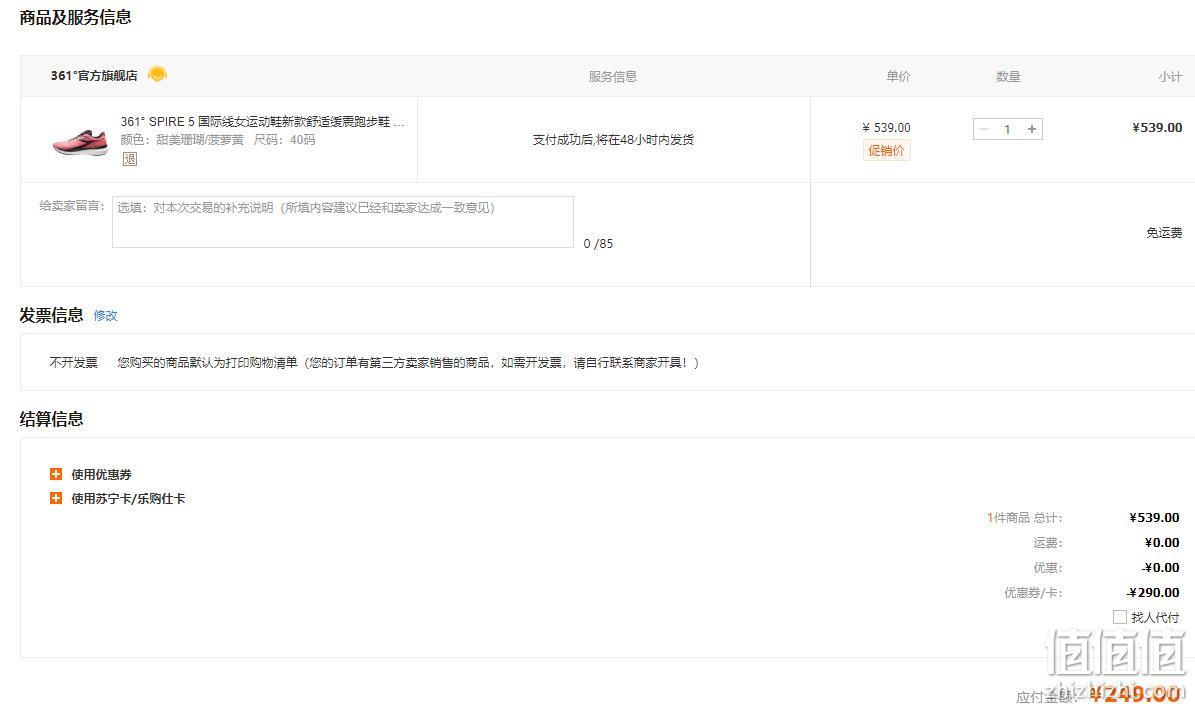This screenshot has width=1195, height=708.
Task: Click the 服务信息 column header
Action: 613,76
